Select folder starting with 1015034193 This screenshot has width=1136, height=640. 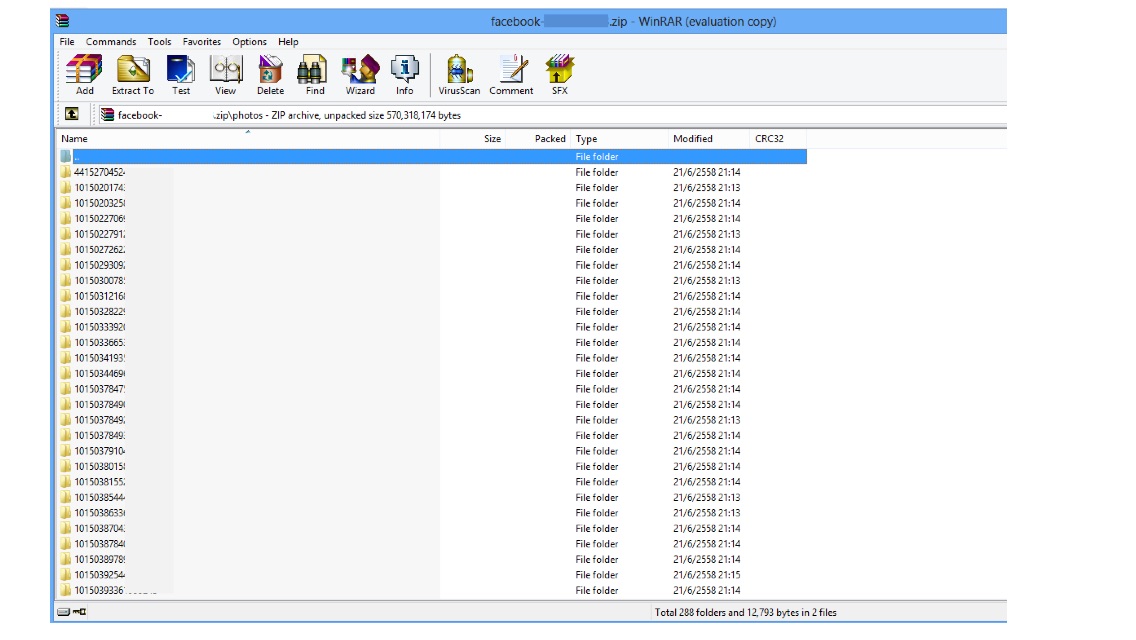click(433, 357)
